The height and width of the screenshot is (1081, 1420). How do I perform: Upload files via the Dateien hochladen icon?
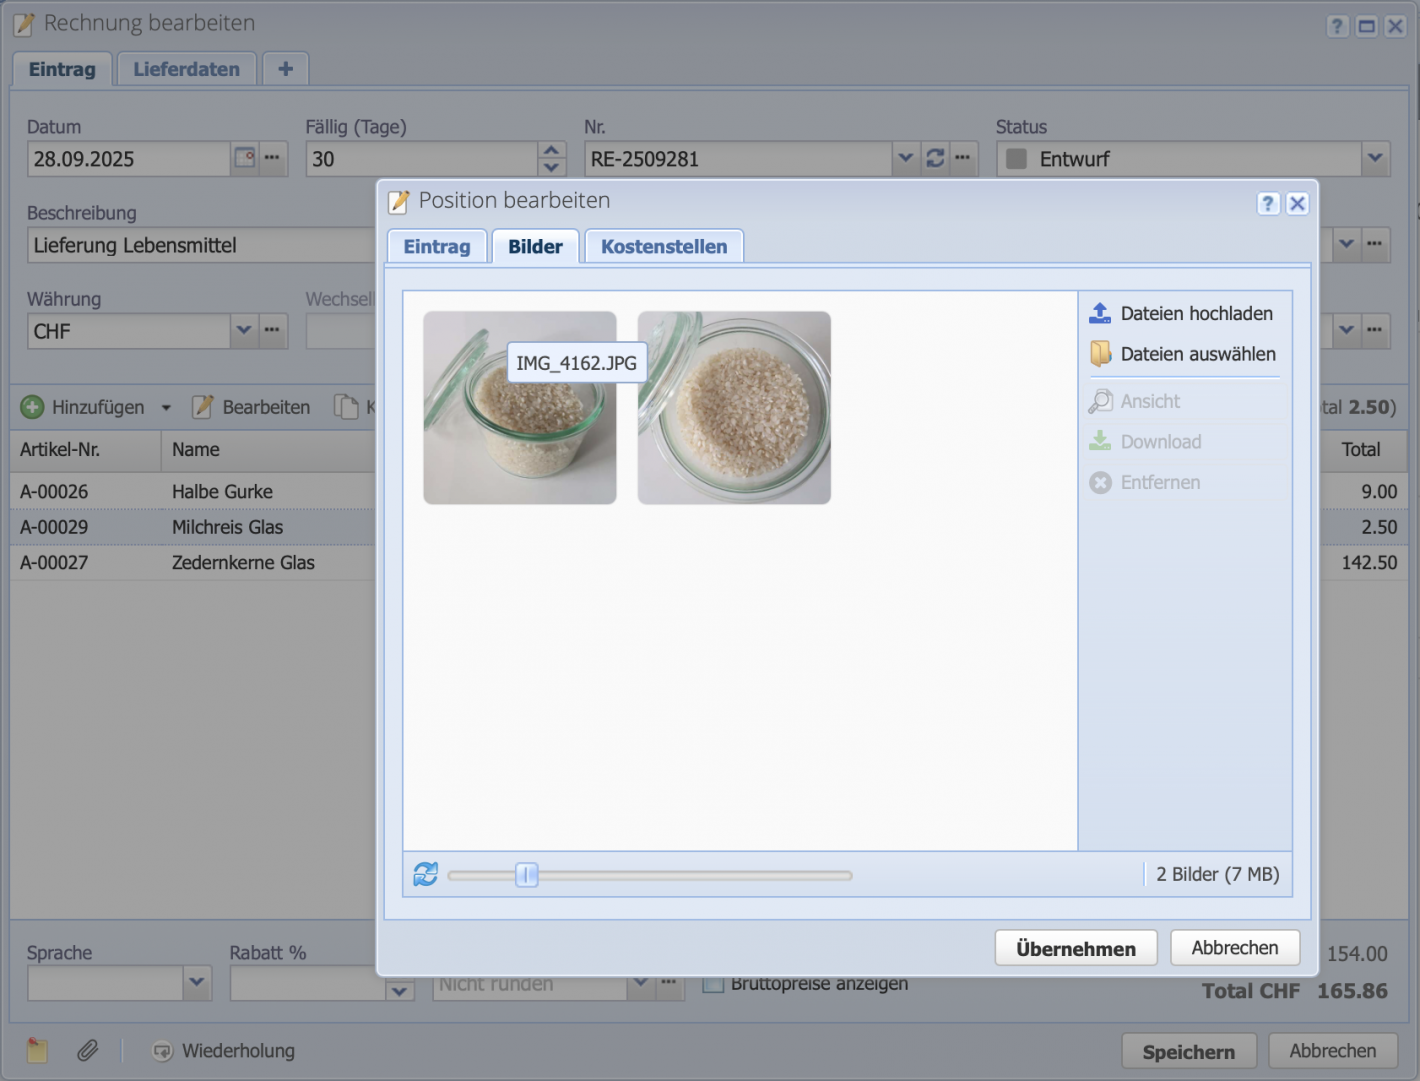pos(1100,313)
